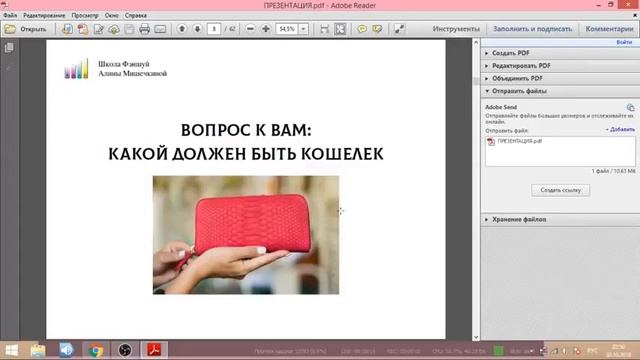640x360 pixels.
Task: Open the OBS icon in taskbar
Action: [x=125, y=350]
